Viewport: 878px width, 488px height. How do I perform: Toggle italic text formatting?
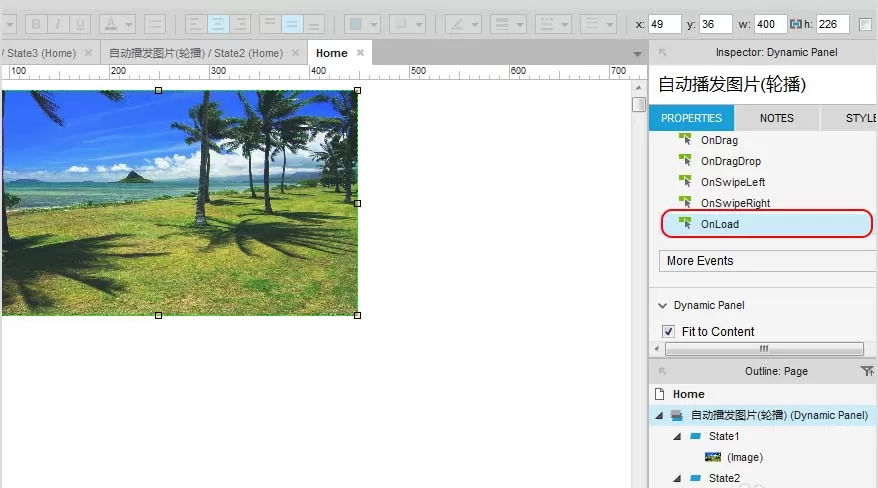click(58, 24)
